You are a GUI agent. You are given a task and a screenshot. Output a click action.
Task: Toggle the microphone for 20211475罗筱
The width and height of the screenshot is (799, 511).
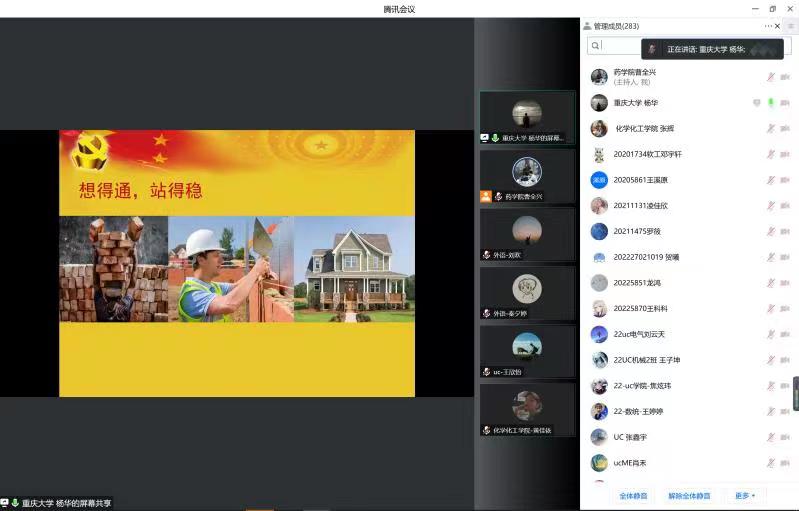click(770, 231)
